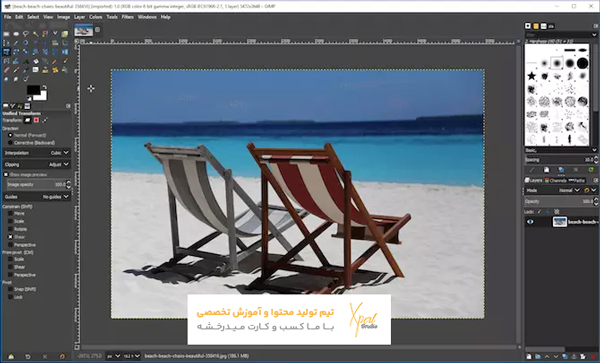Select Corrective (Backward) direction option

[10, 143]
